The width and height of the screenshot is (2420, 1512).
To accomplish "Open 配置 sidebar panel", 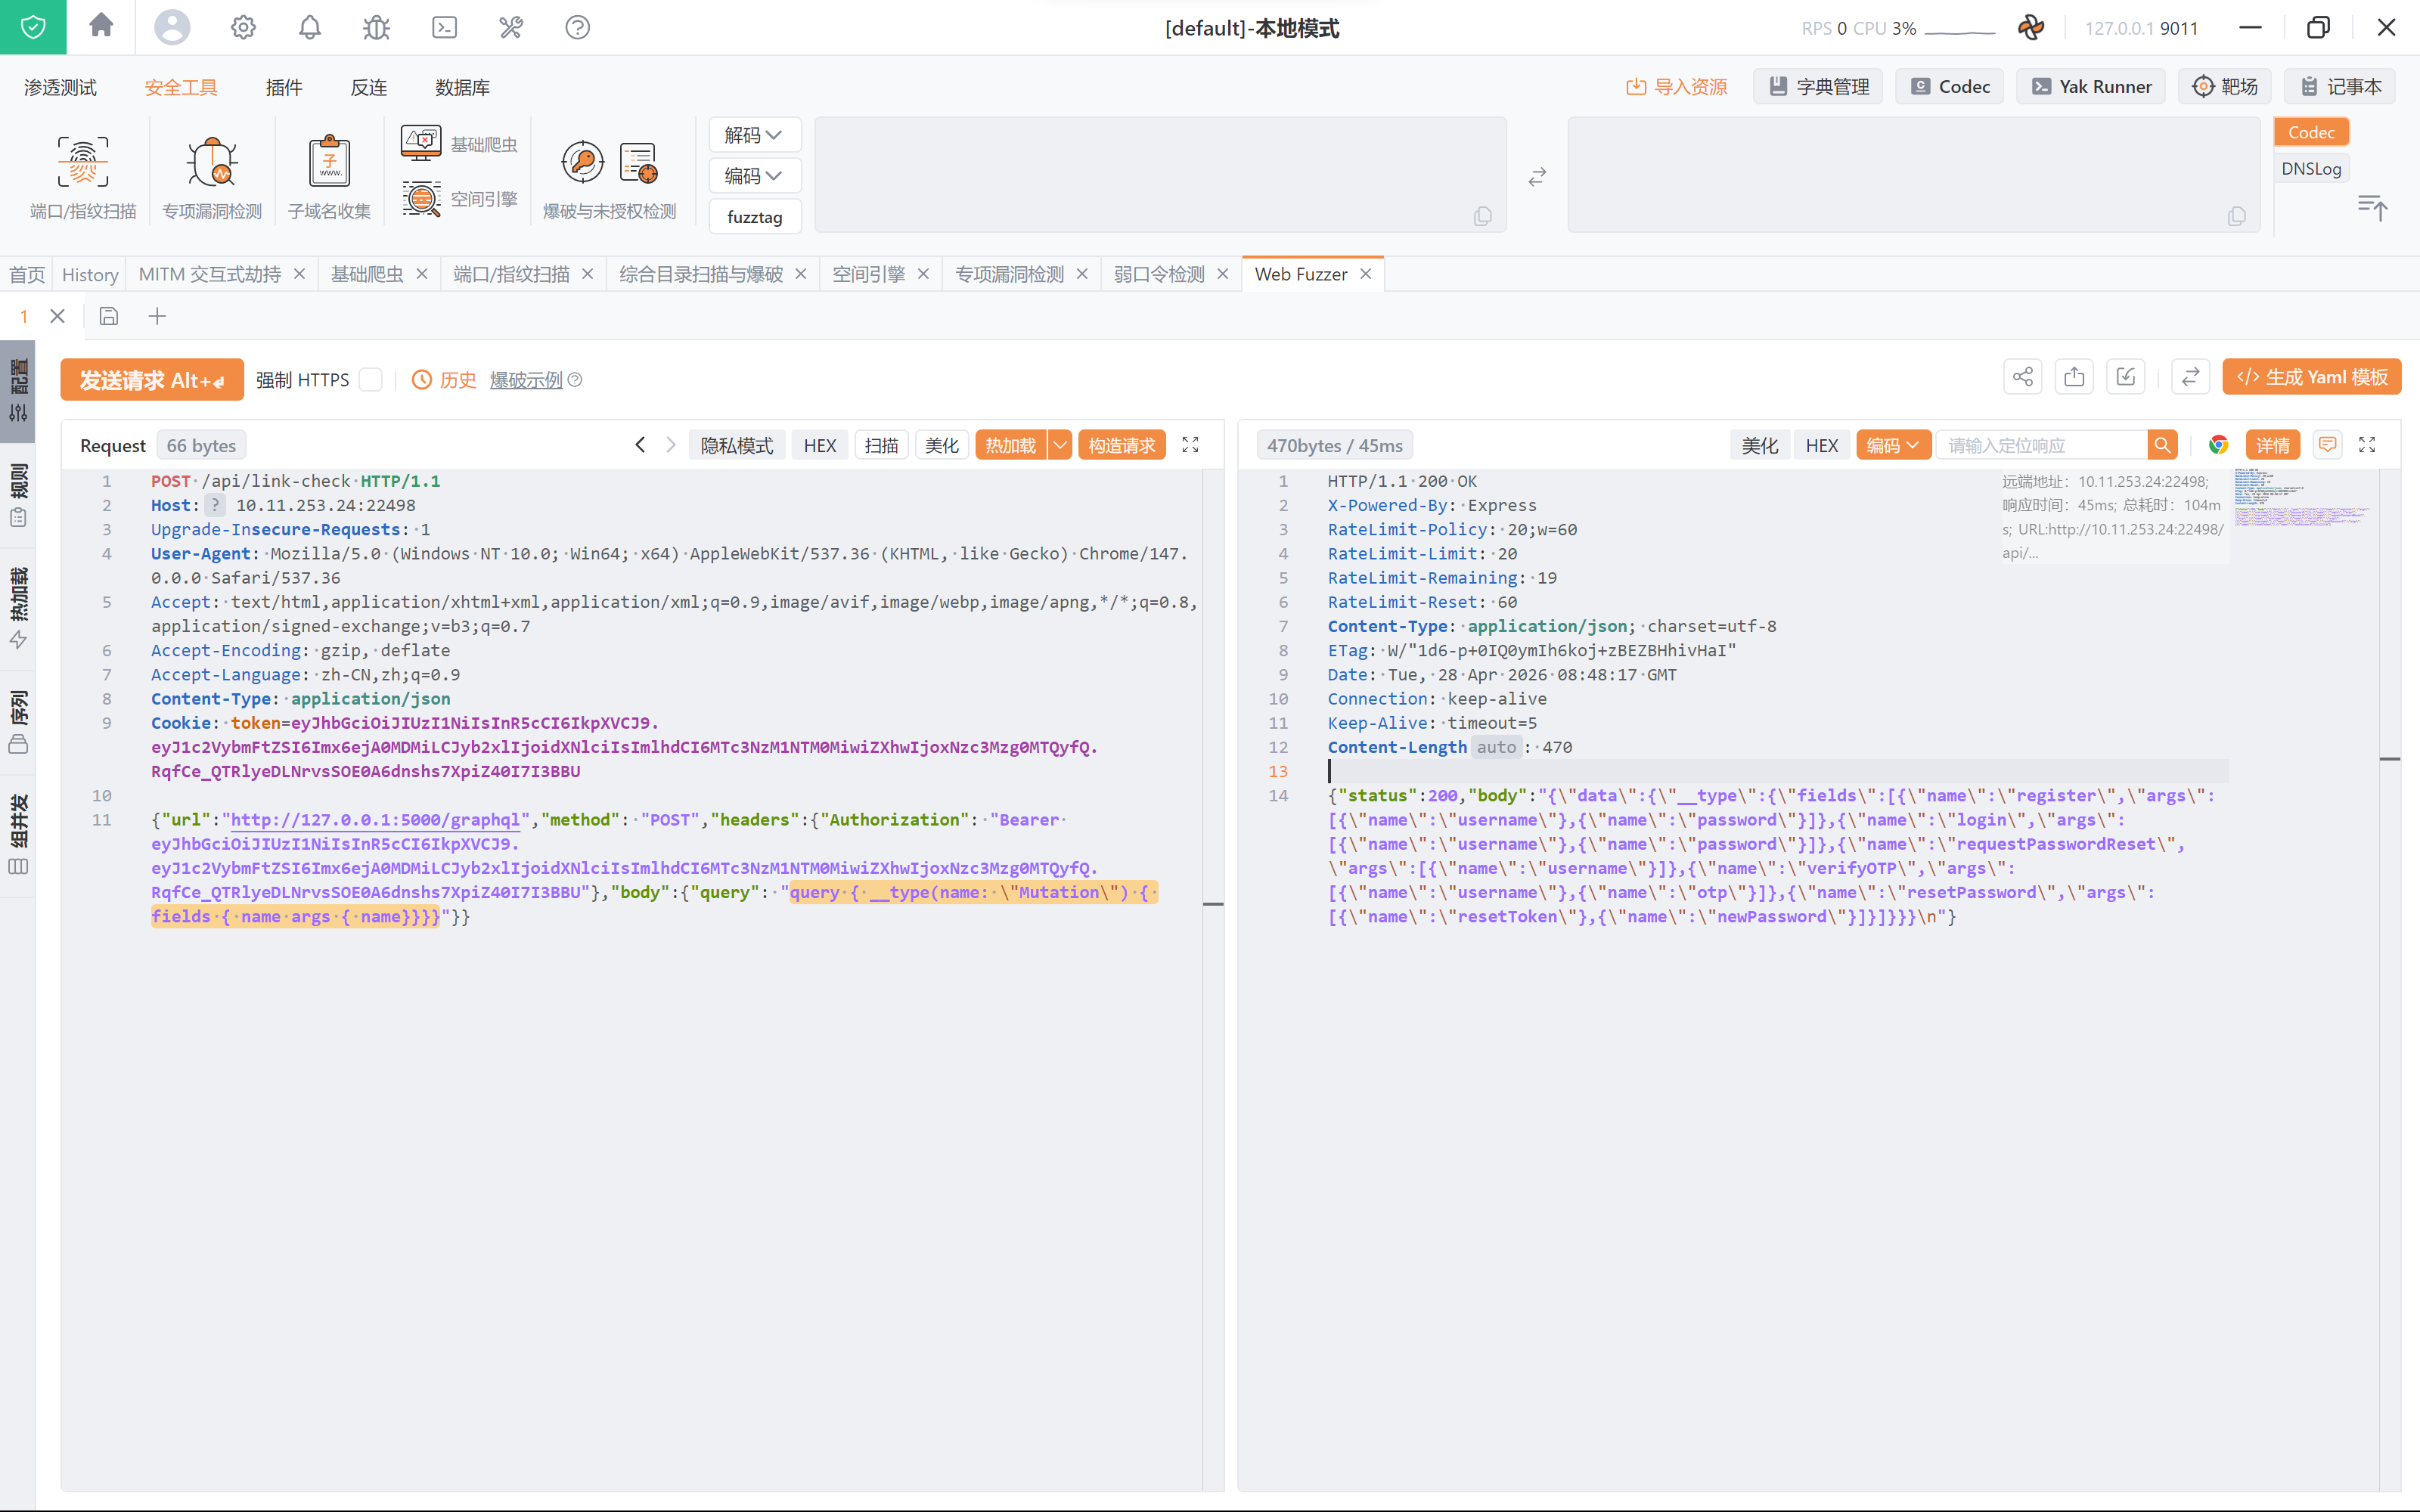I will click(18, 391).
